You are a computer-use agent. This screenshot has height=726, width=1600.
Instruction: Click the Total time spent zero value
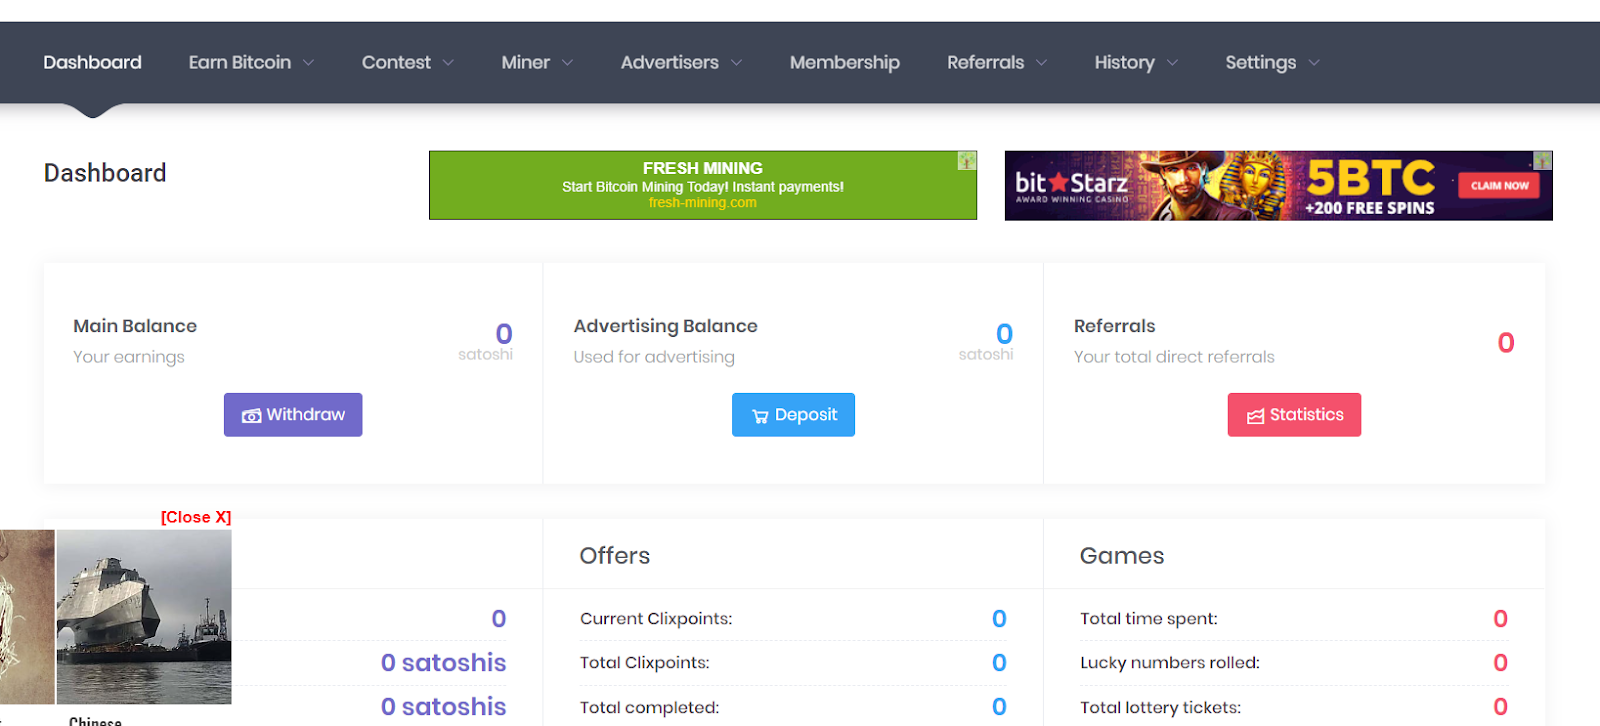[1500, 619]
